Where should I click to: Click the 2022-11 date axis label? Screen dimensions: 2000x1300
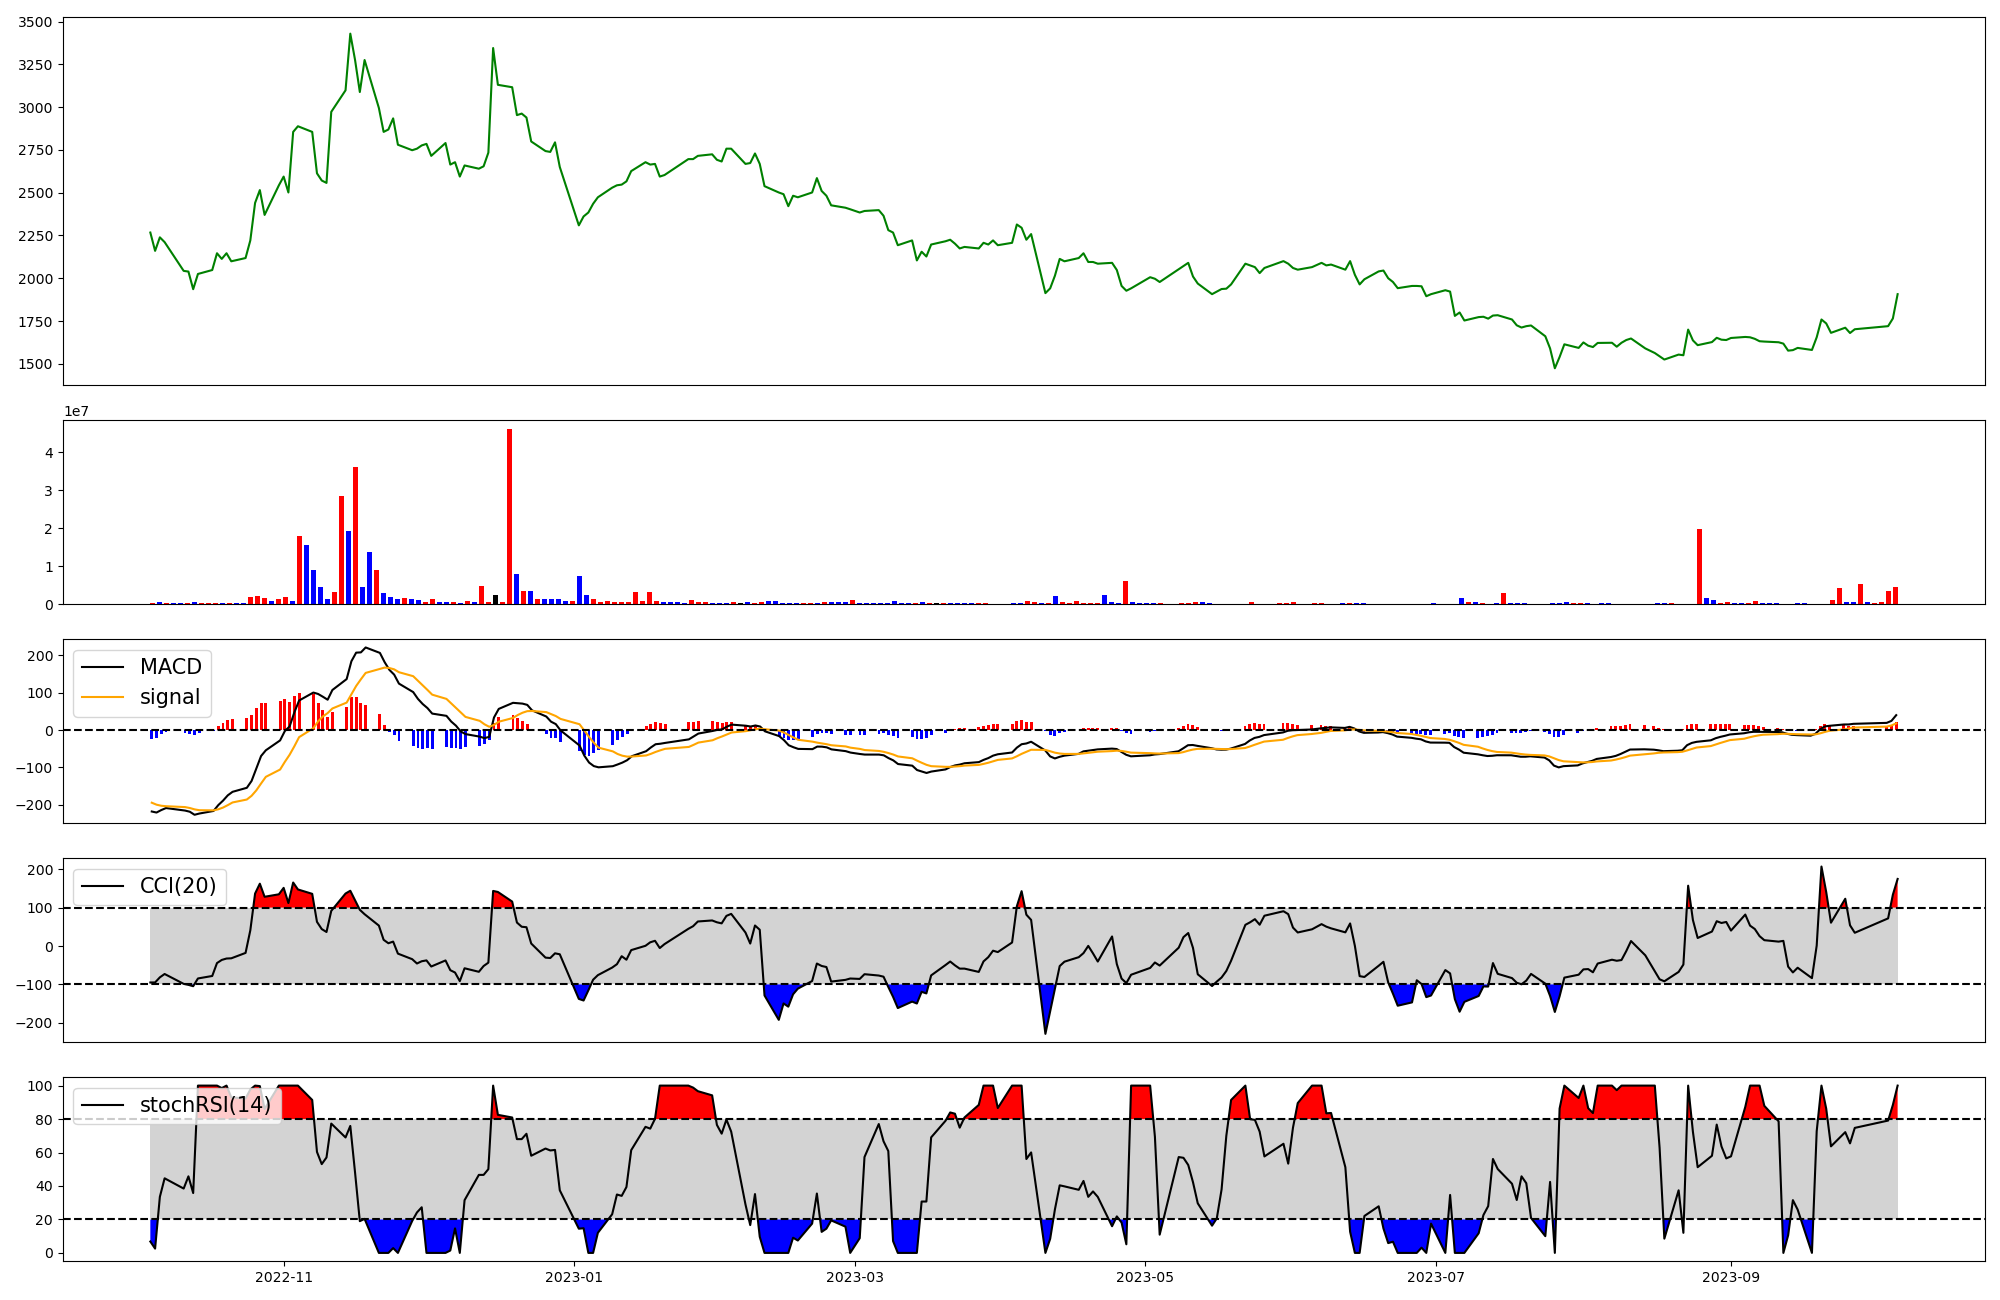pyautogui.click(x=285, y=1277)
